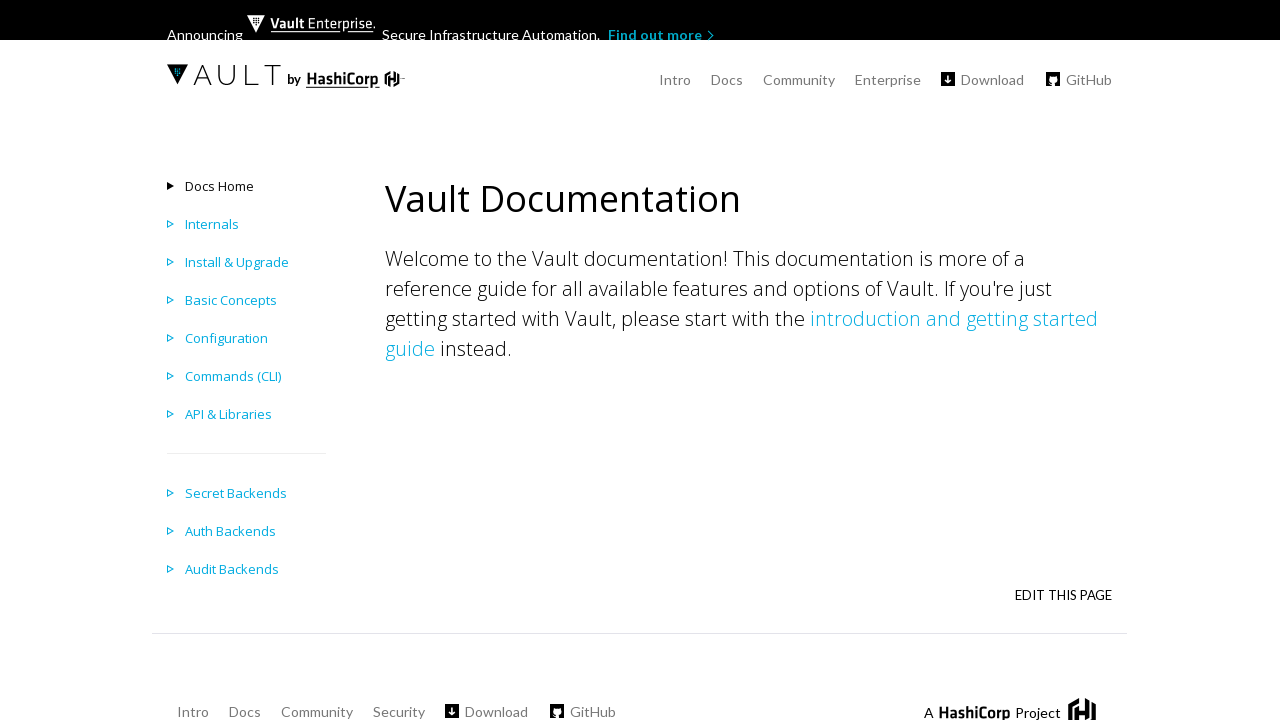Viewport: 1280px width, 720px height.
Task: Go to Community in the top navigation
Action: (799, 80)
